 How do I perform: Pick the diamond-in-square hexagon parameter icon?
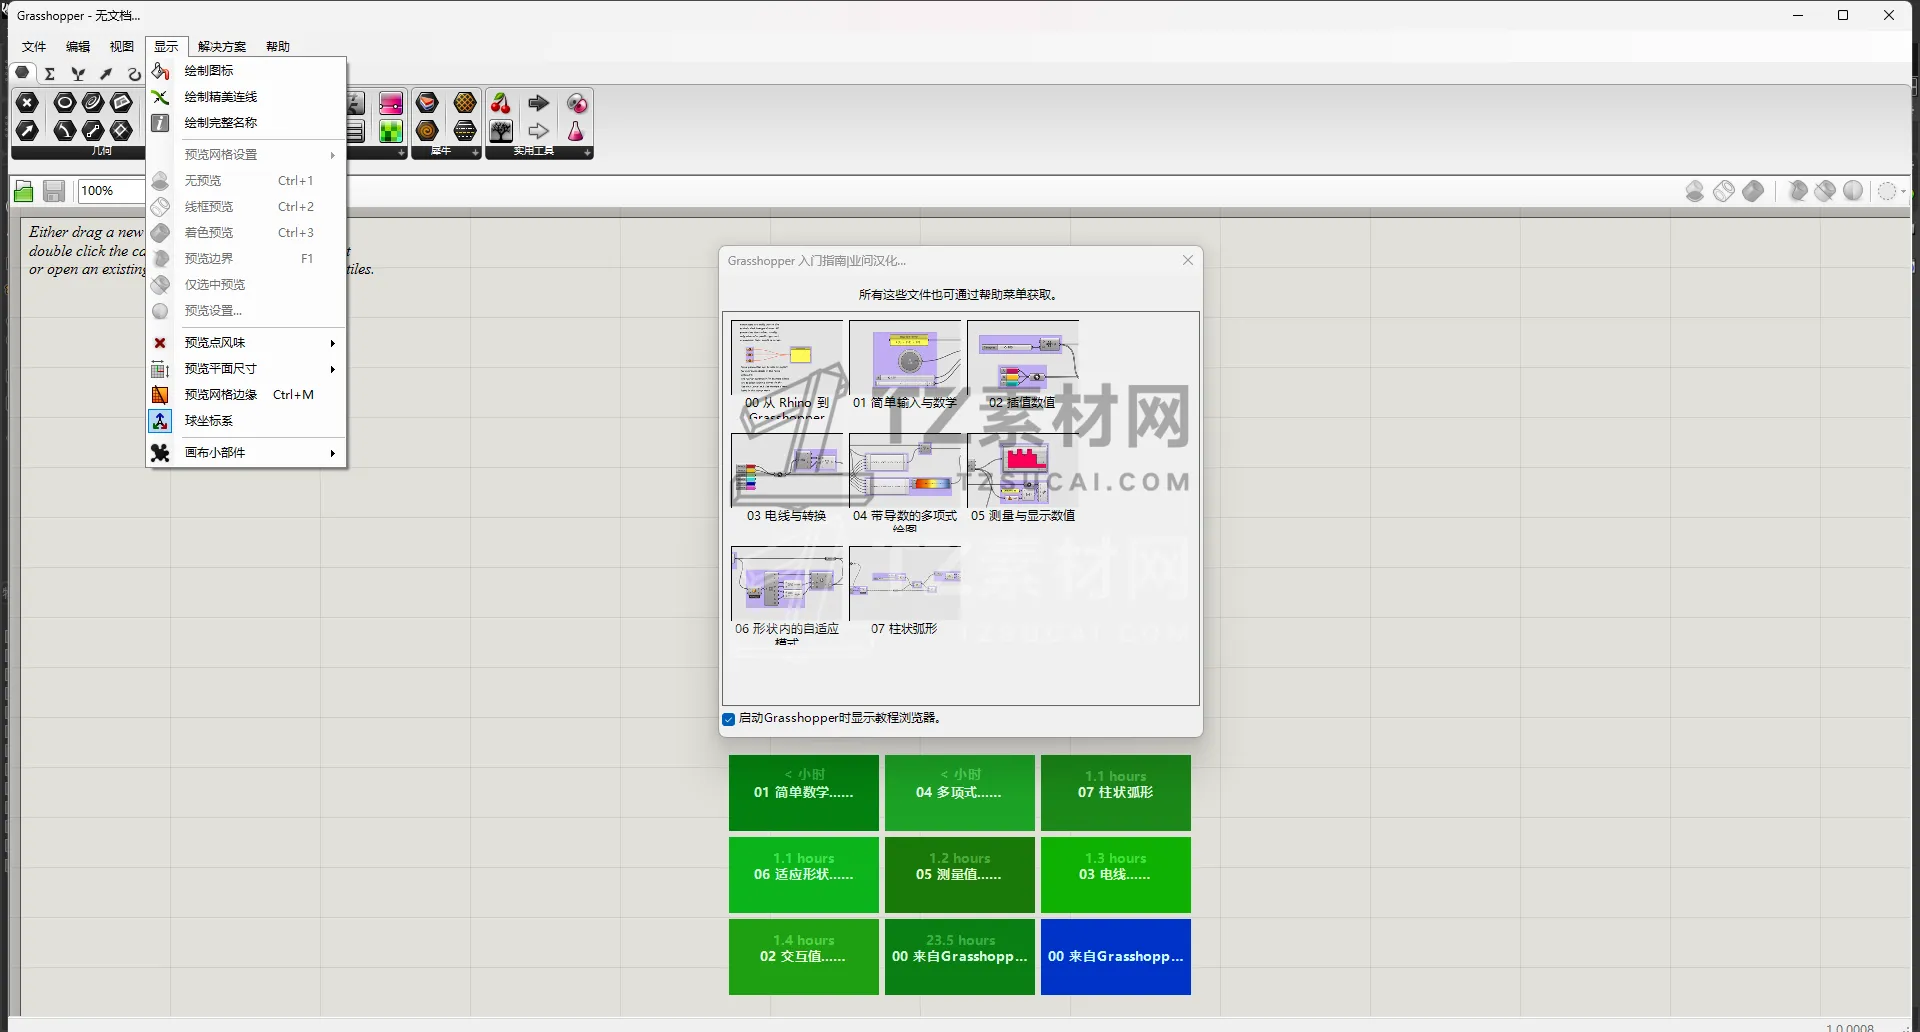click(121, 130)
